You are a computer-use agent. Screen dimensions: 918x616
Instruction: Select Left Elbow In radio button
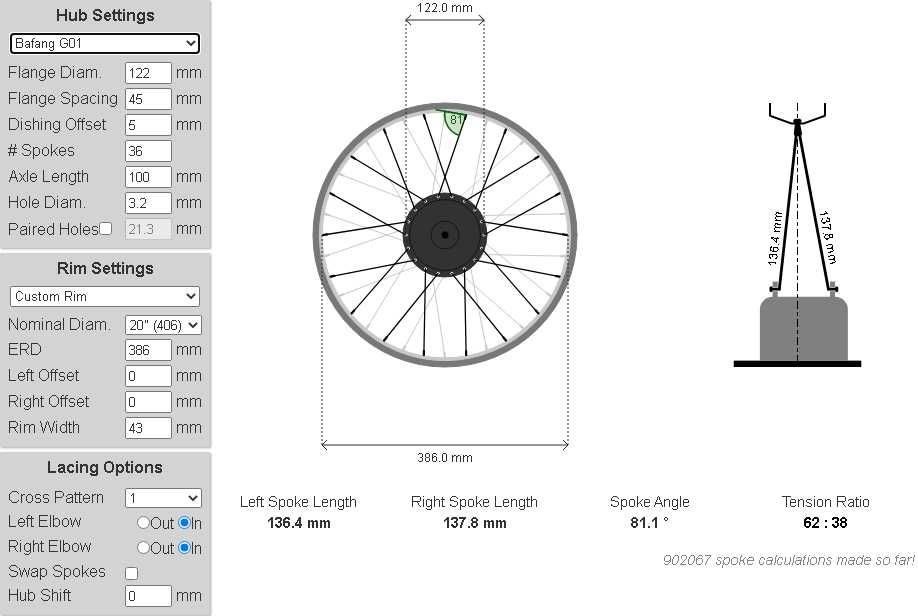184,522
